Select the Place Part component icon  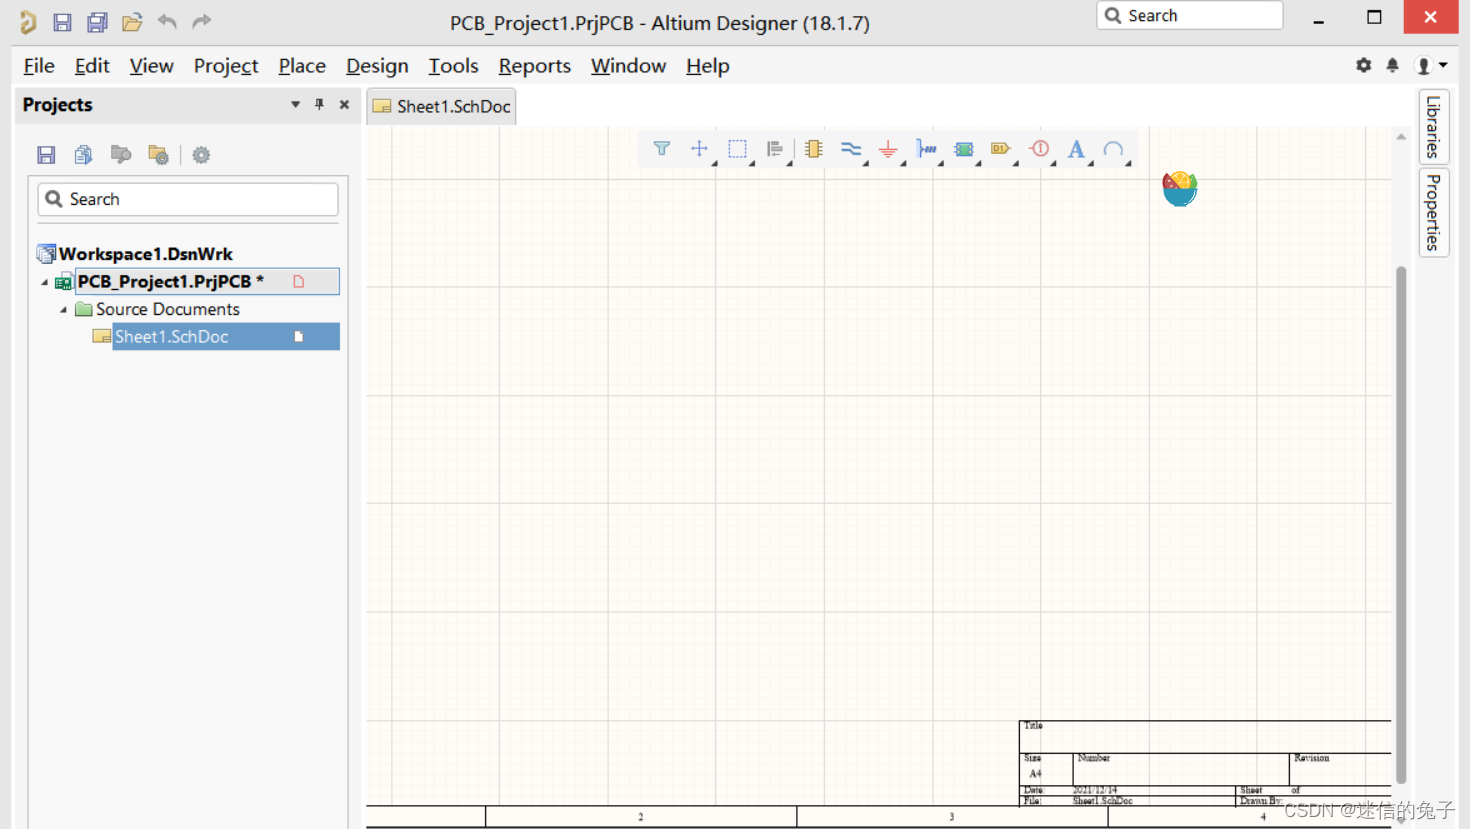pyautogui.click(x=813, y=149)
